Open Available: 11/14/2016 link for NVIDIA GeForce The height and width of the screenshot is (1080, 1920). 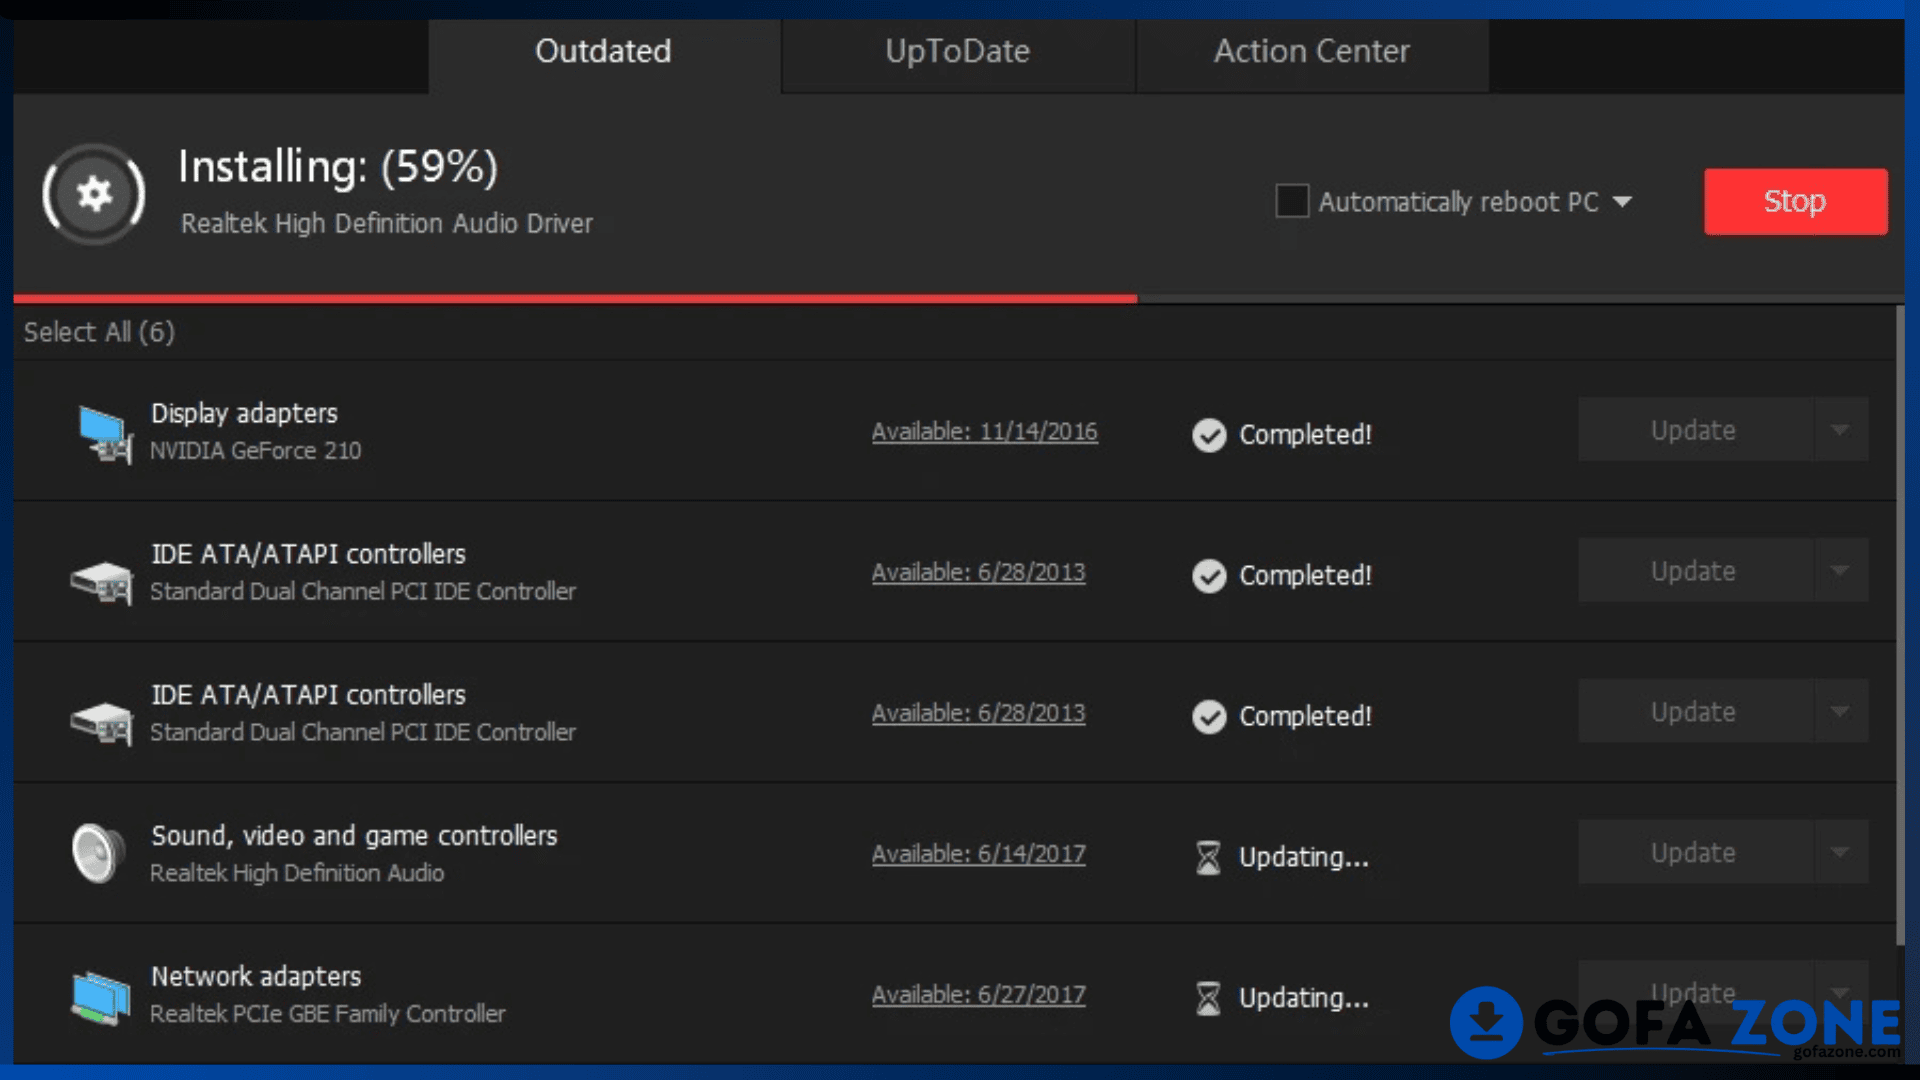tap(985, 432)
